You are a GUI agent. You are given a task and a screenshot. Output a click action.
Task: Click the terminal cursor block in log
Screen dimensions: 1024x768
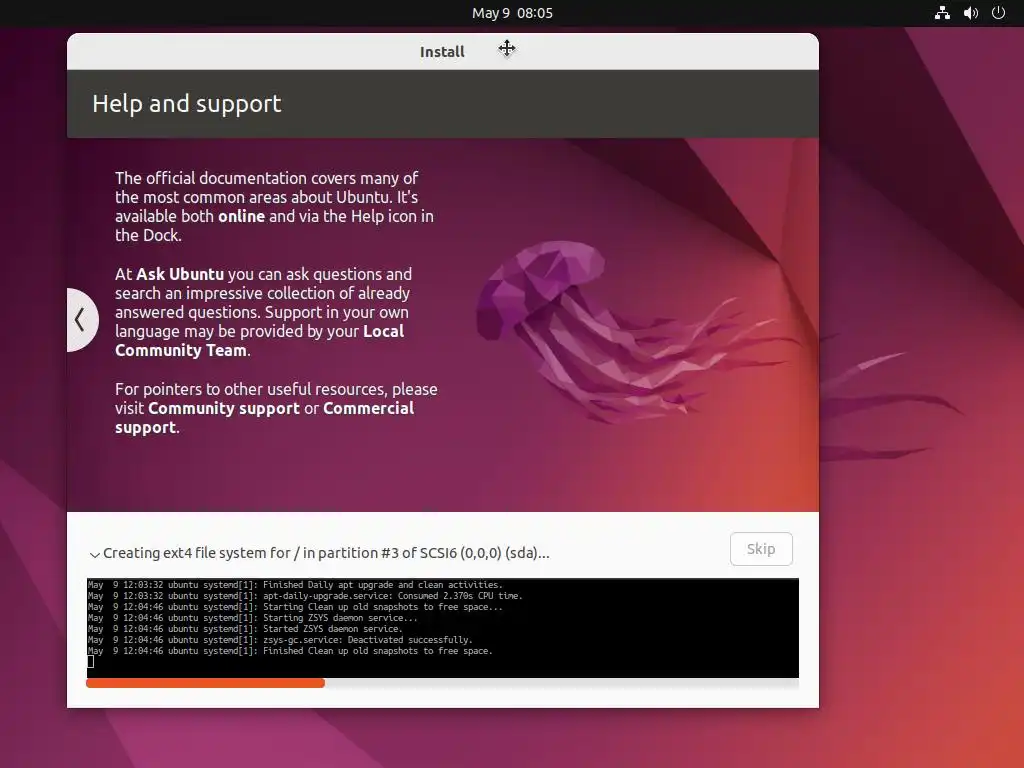(91, 662)
